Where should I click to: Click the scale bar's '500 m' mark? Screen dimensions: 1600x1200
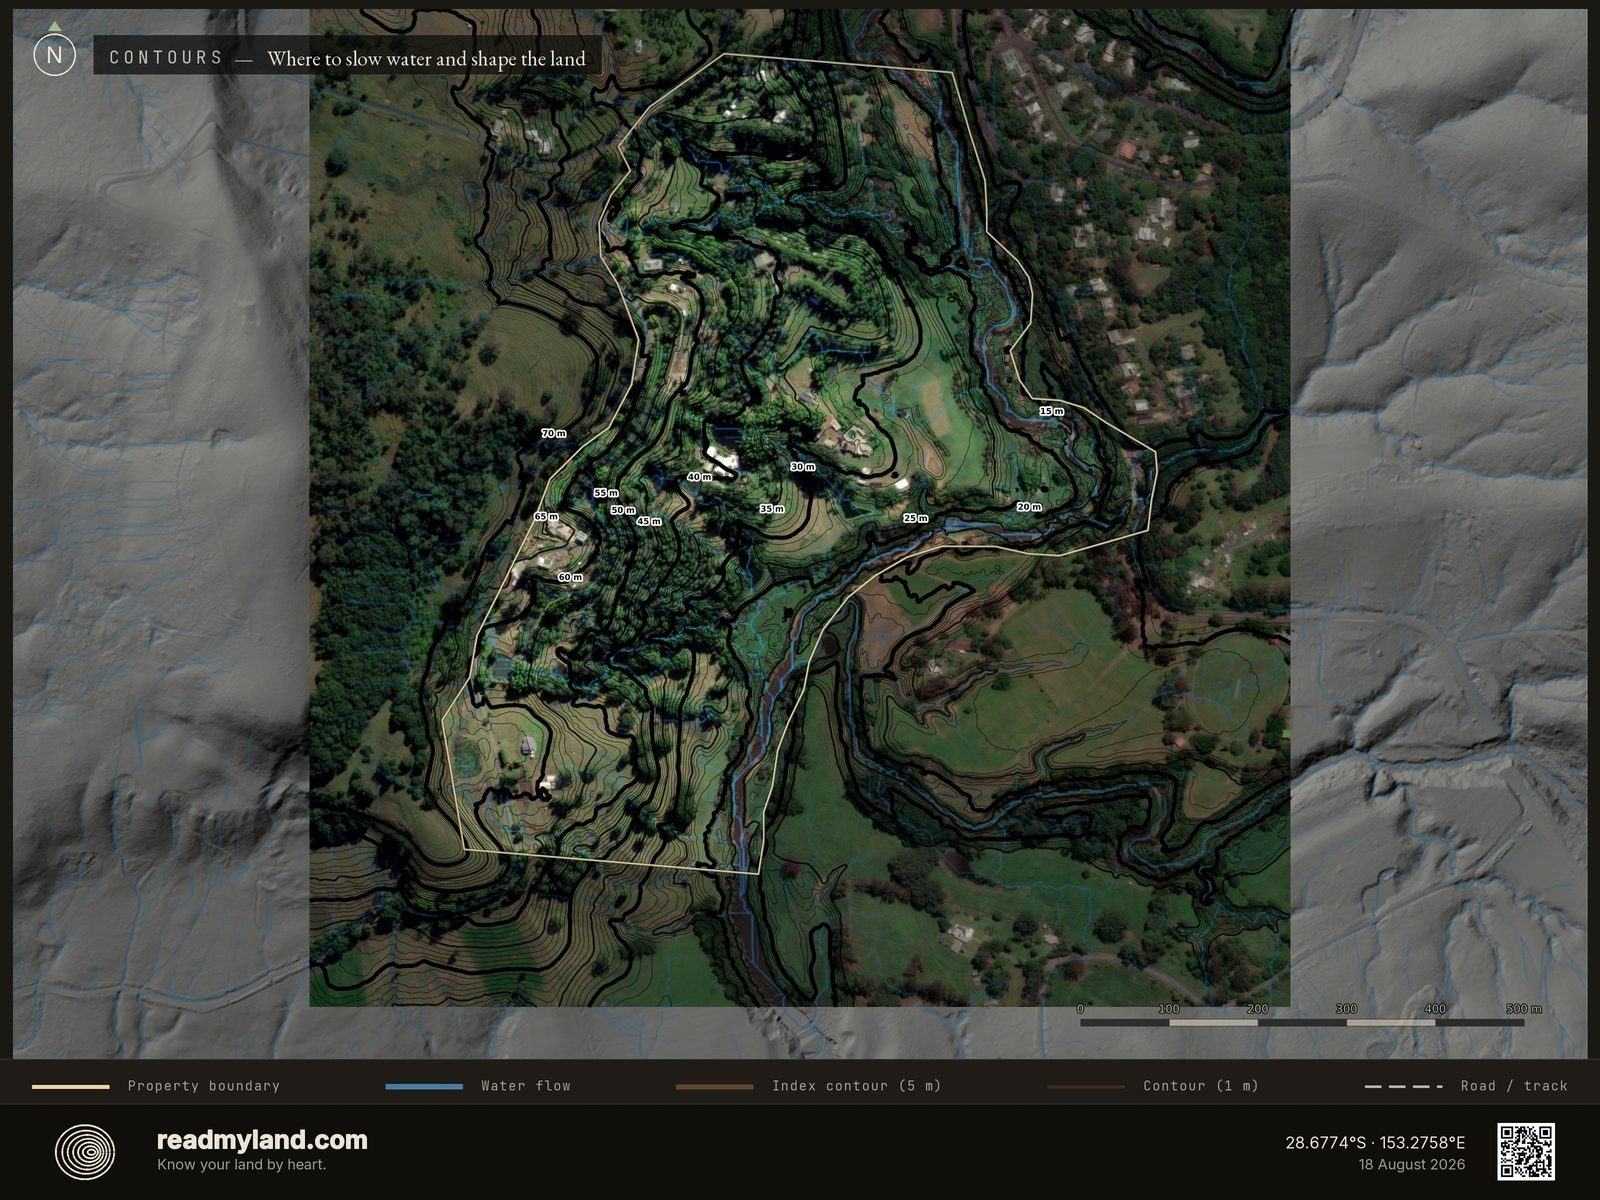pyautogui.click(x=1524, y=1009)
